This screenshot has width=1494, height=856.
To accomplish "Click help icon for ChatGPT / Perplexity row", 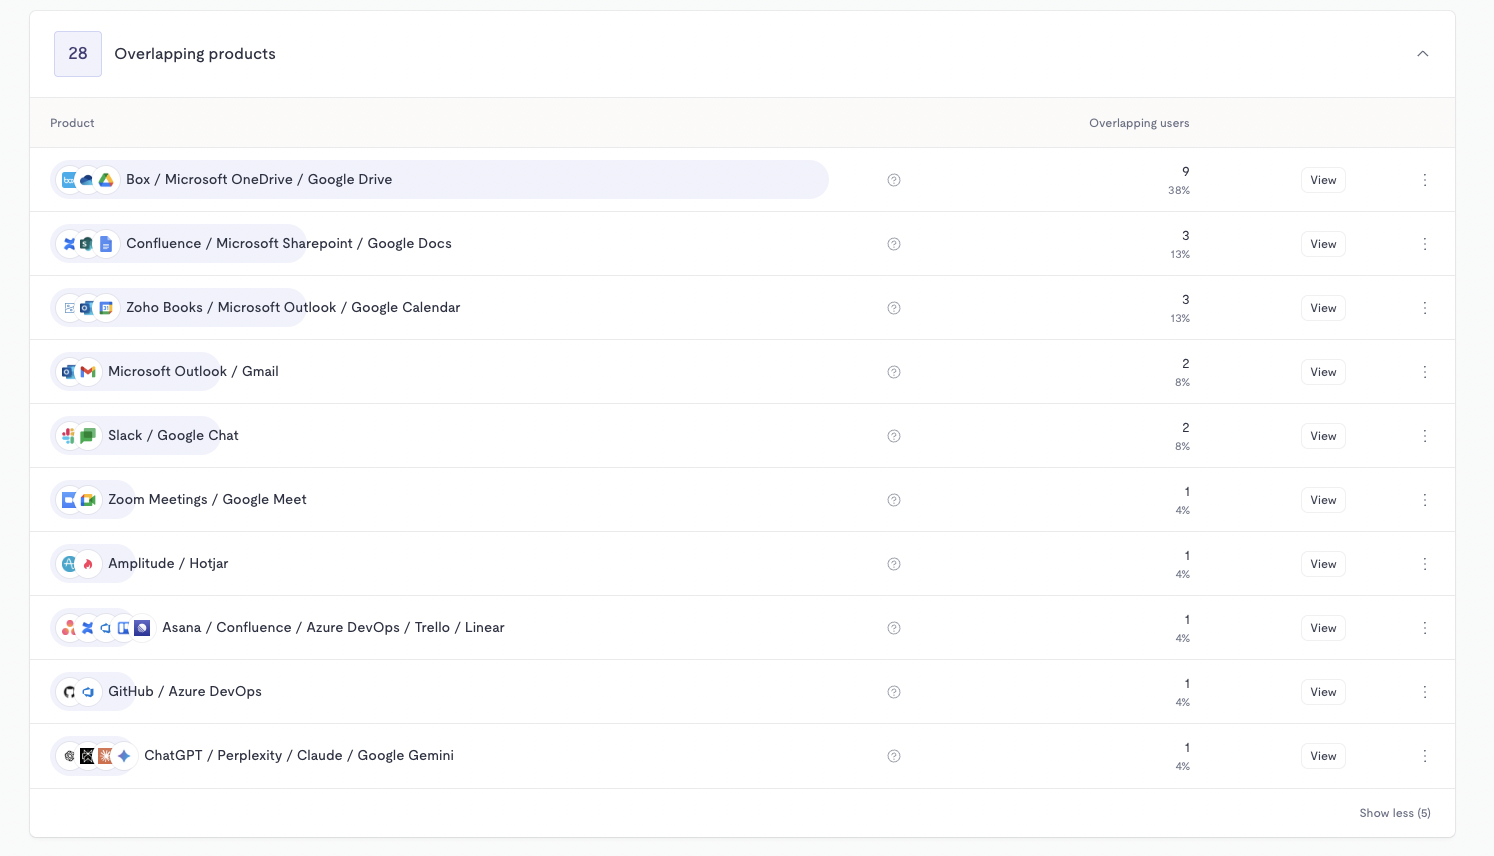I will [894, 756].
